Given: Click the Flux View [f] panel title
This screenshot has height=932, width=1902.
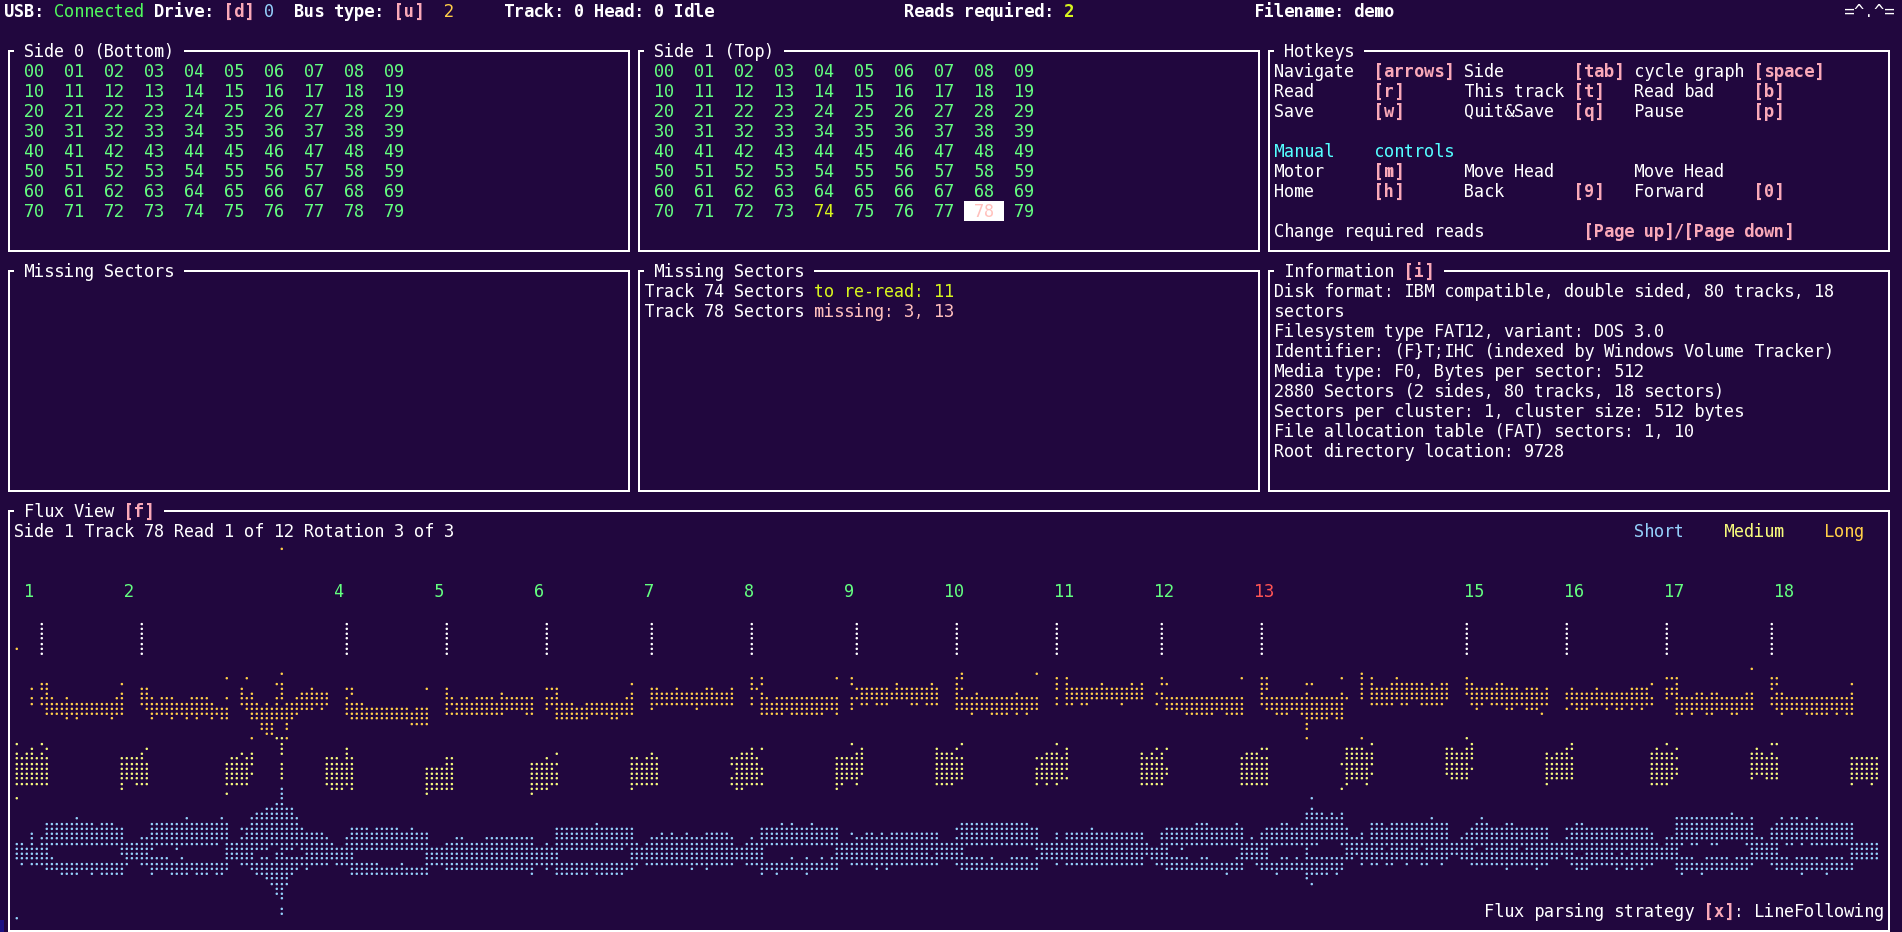Looking at the screenshot, I should [89, 511].
